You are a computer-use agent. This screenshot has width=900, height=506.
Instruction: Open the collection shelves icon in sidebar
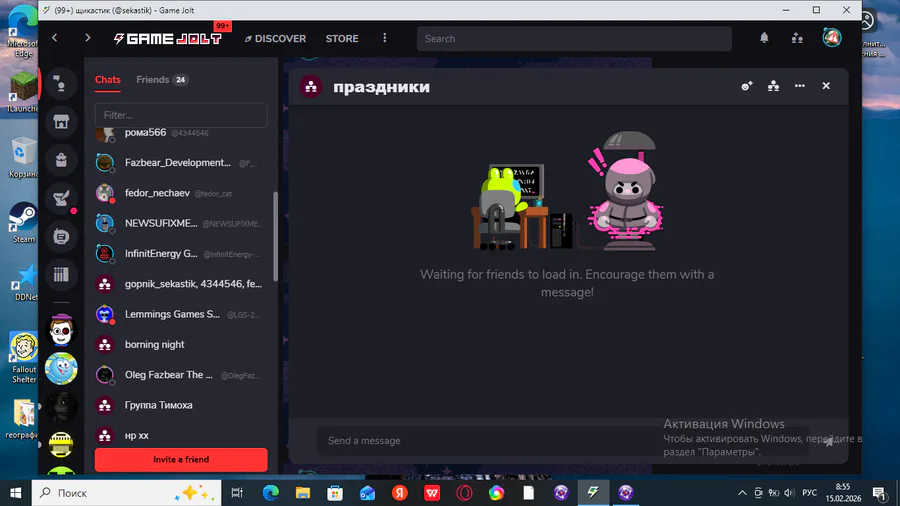click(x=61, y=275)
